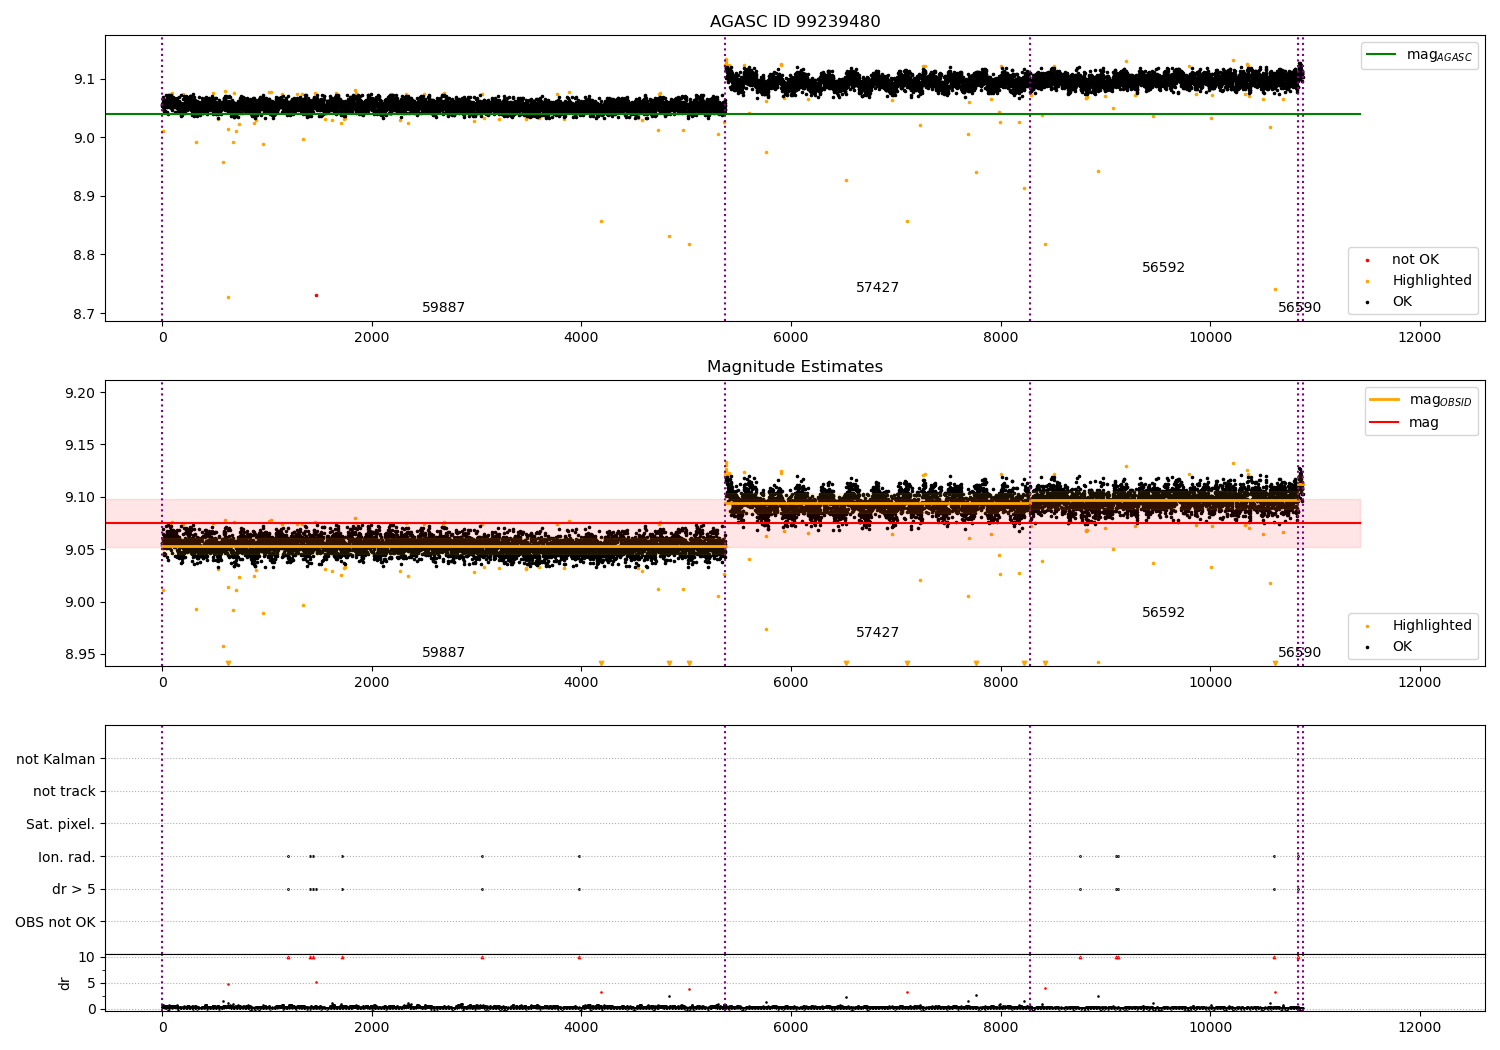
Task: Click the red marker dot in 'not OK' legend entry
Action: [1367, 260]
